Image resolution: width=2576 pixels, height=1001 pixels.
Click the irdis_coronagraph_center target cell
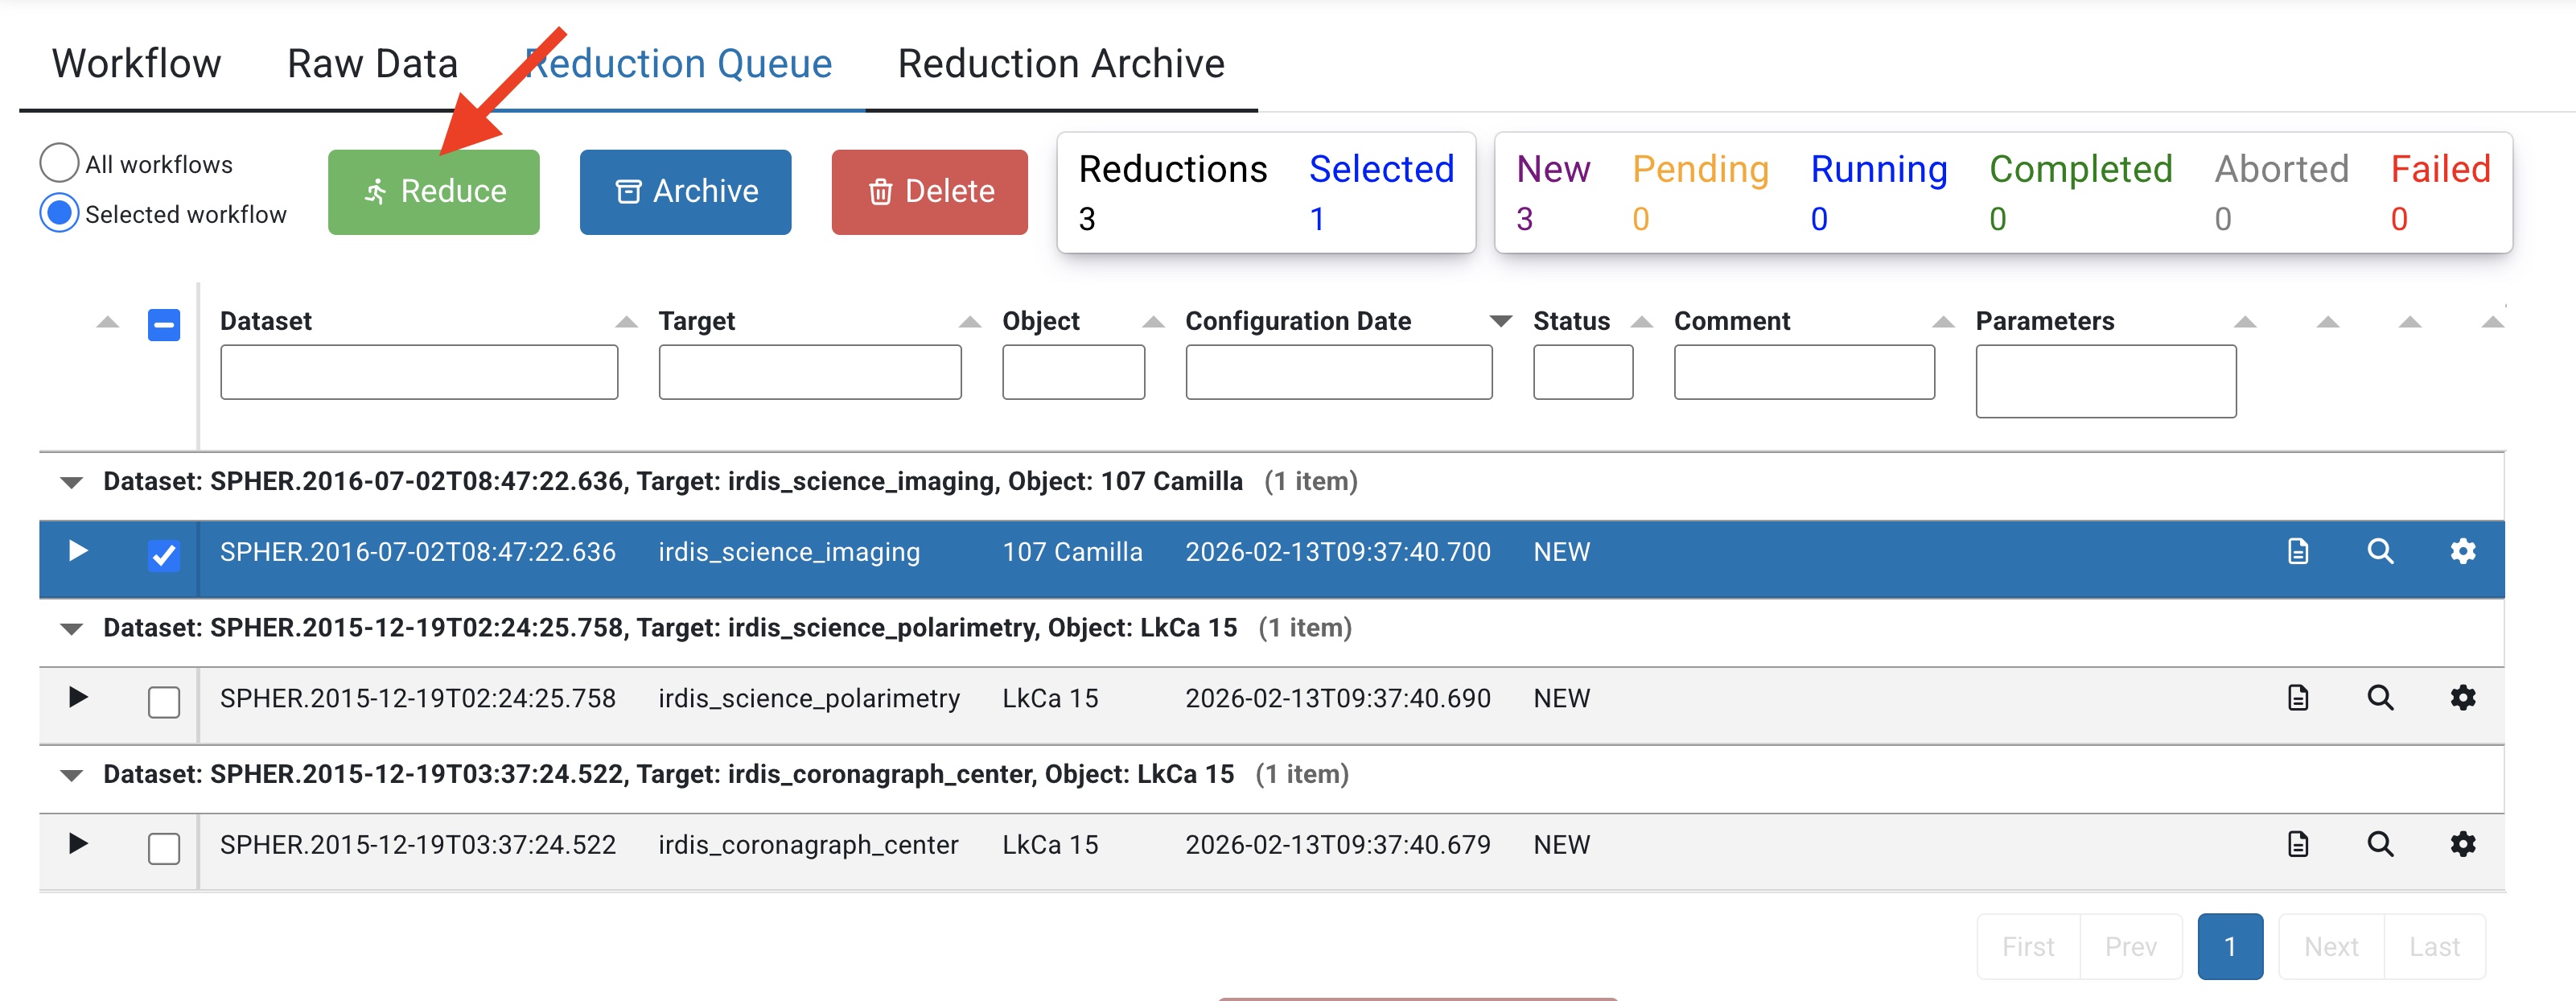(808, 845)
